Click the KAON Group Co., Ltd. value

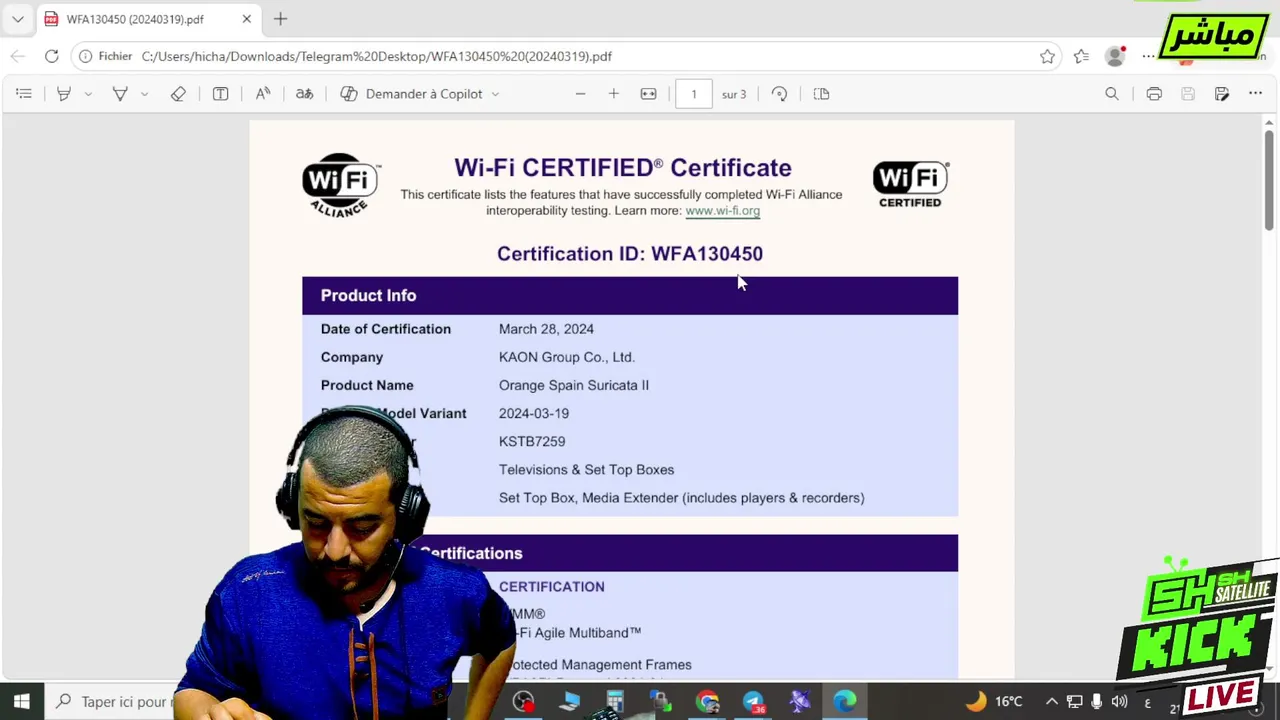pyautogui.click(x=567, y=357)
